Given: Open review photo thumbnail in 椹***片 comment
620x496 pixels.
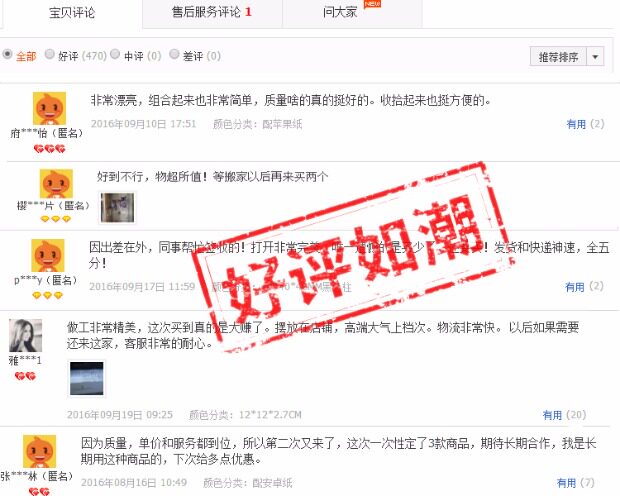Looking at the screenshot, I should tap(117, 208).
